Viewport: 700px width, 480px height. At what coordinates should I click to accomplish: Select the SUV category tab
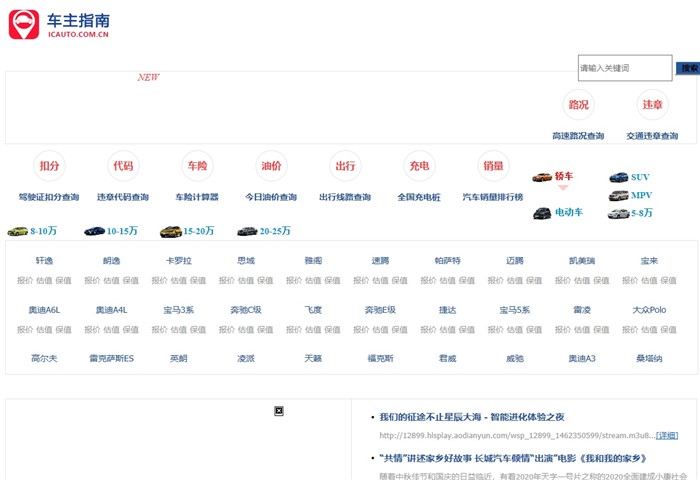pos(640,177)
